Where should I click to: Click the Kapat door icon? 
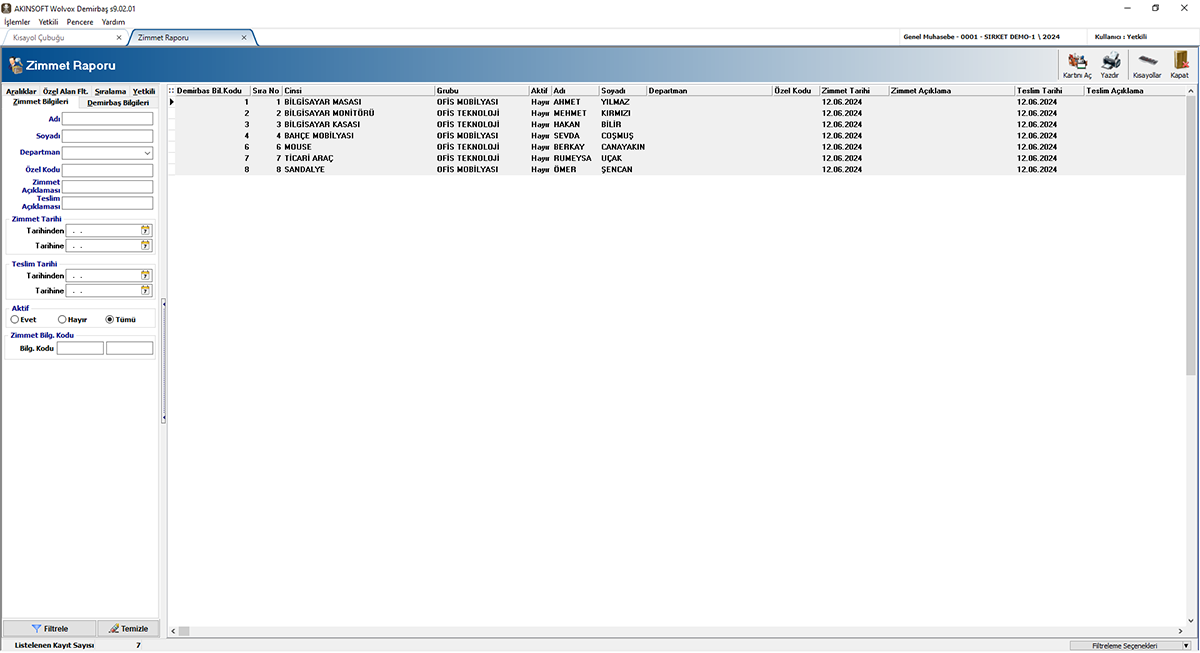(1180, 63)
